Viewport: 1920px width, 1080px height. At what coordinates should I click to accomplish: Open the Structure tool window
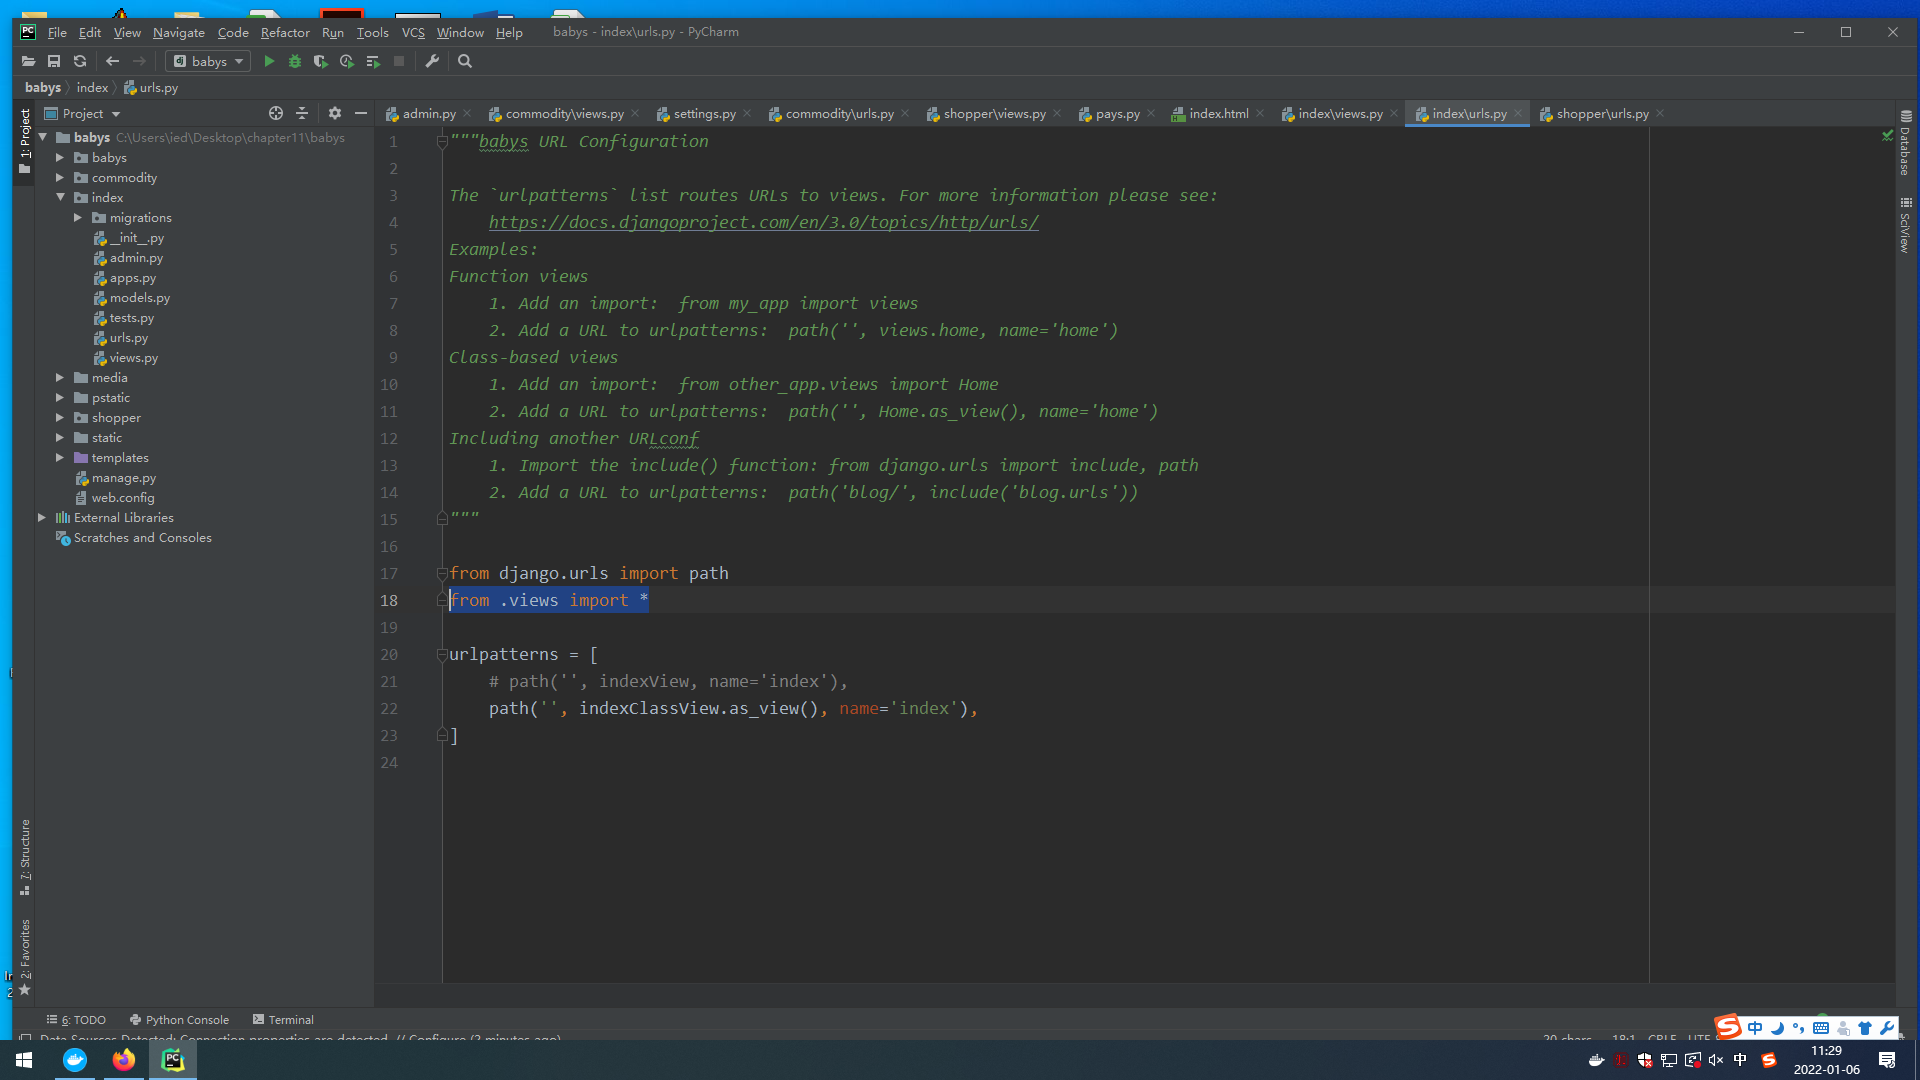[24, 857]
